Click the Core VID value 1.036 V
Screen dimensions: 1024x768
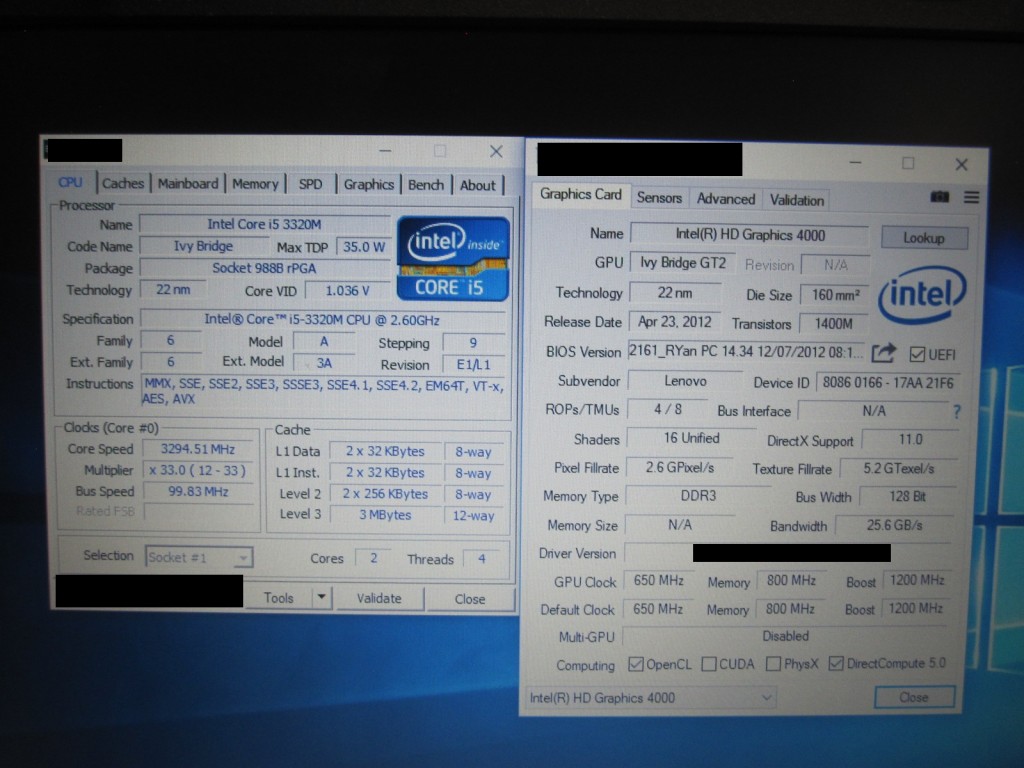[x=347, y=291]
